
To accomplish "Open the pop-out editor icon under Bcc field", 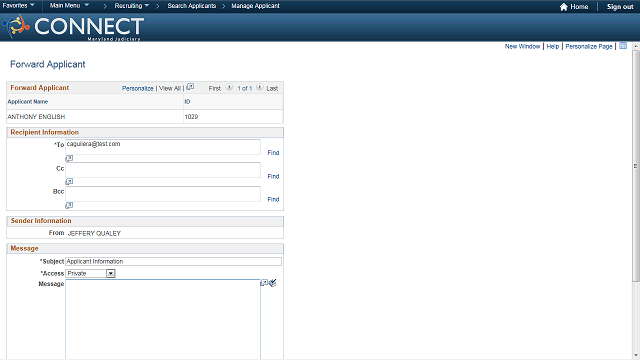I will click(x=69, y=205).
